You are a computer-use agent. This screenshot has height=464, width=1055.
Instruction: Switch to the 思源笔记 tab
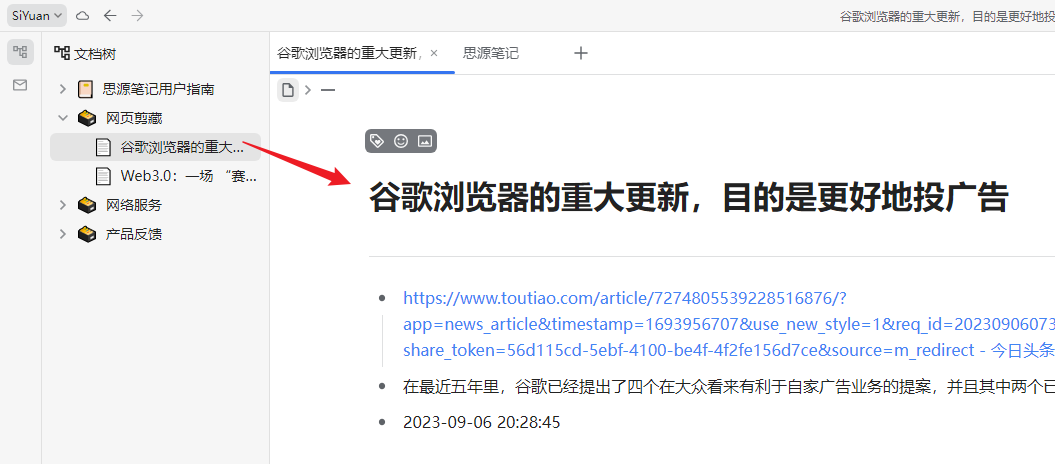click(491, 53)
